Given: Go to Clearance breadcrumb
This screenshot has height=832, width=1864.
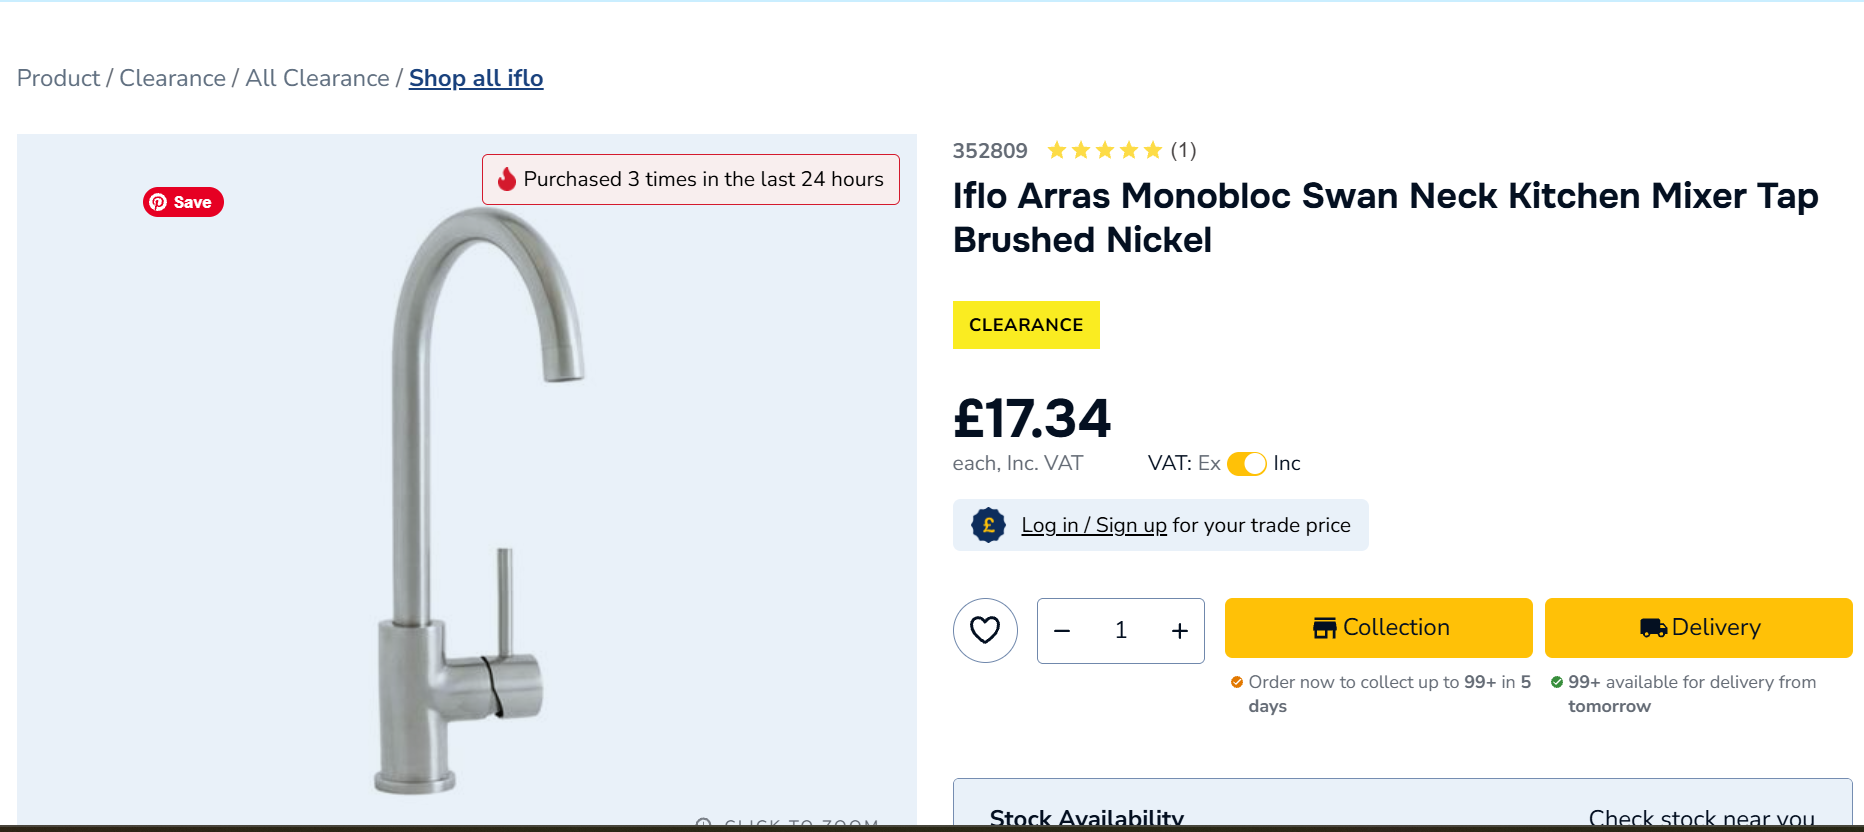Looking at the screenshot, I should 172,78.
